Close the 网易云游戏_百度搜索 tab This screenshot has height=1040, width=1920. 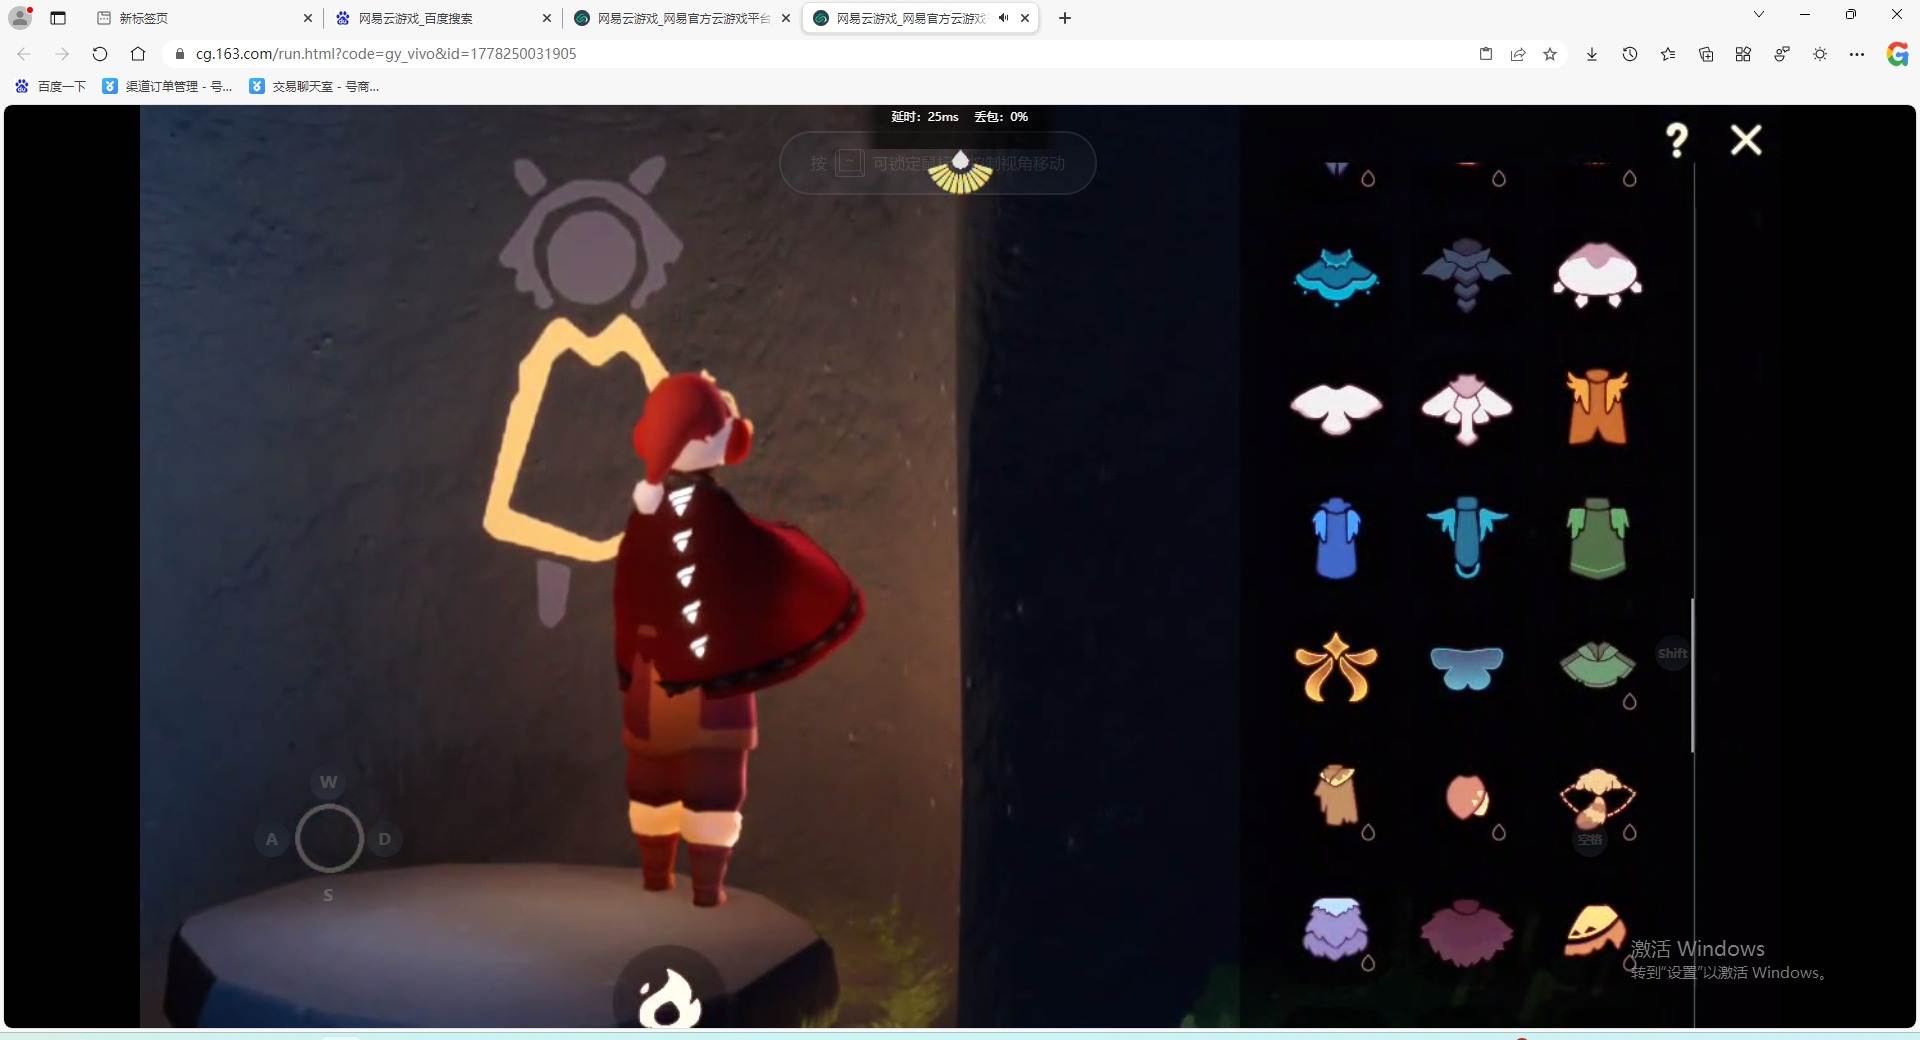pos(547,18)
